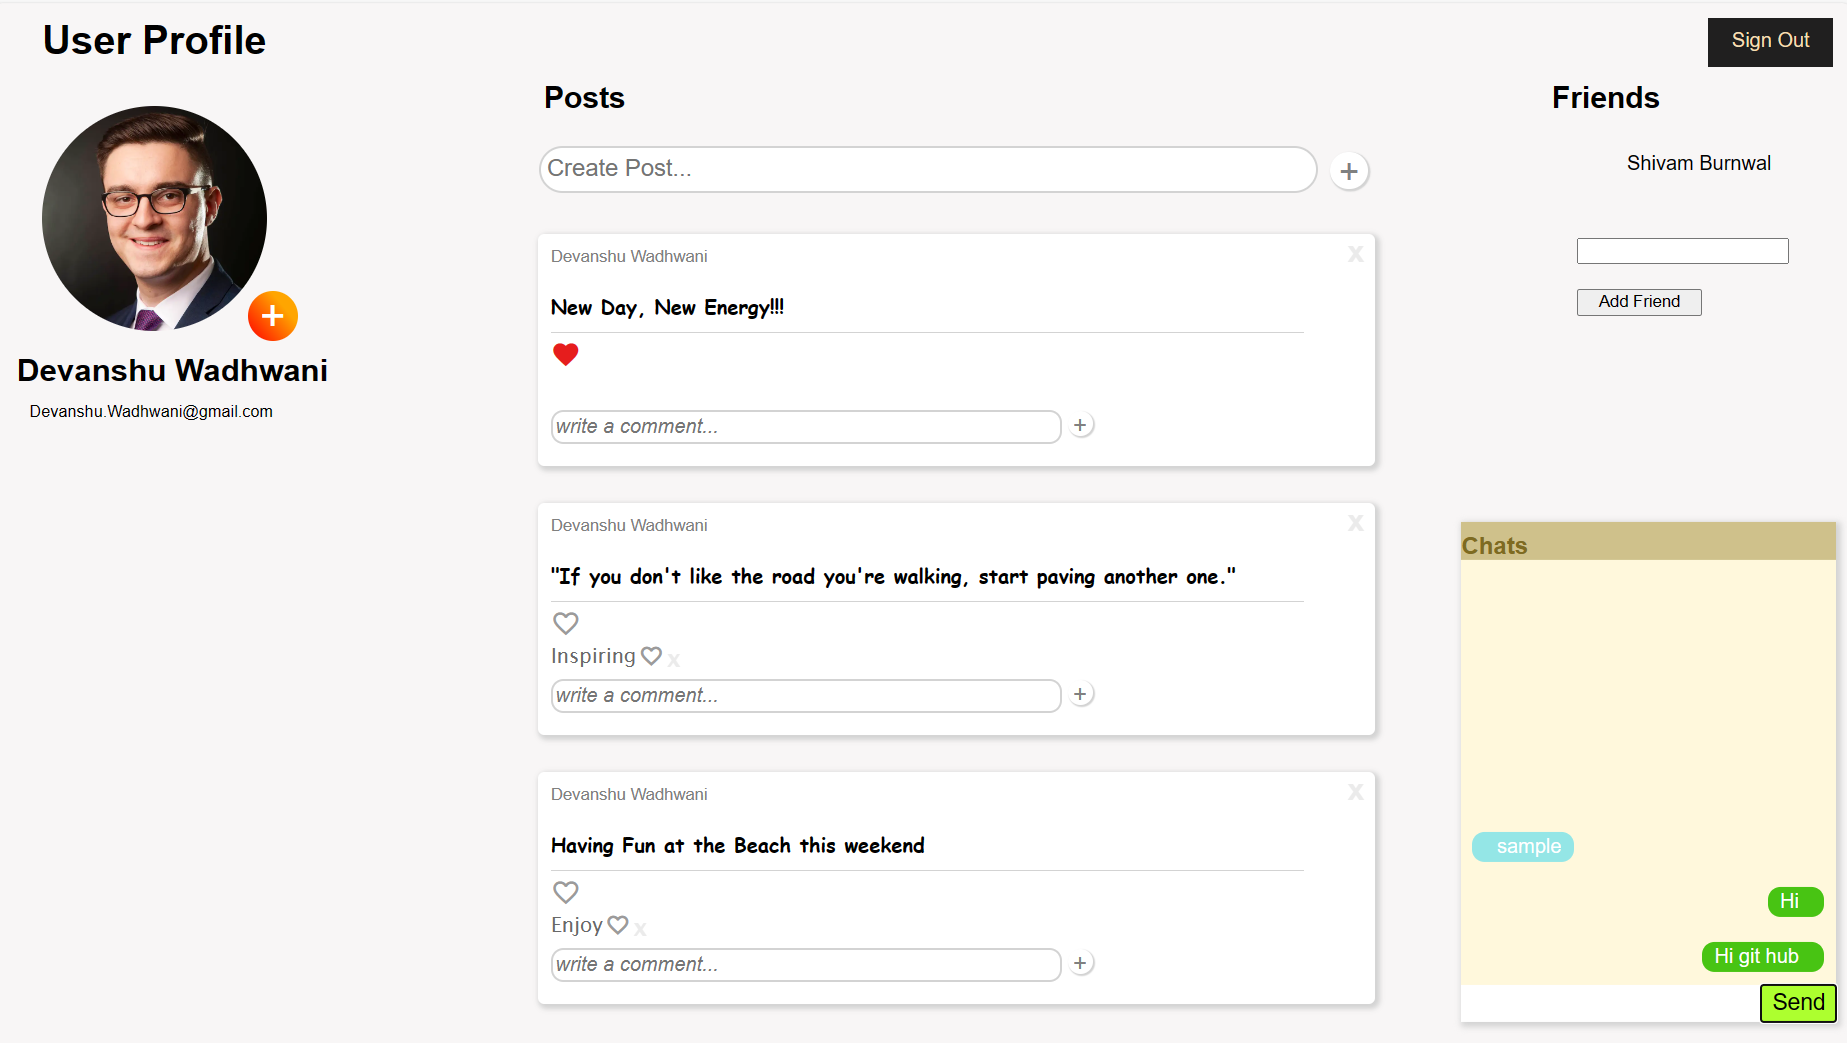Click the orange plus icon on profile photo
The image size is (1847, 1043).
coord(273,316)
